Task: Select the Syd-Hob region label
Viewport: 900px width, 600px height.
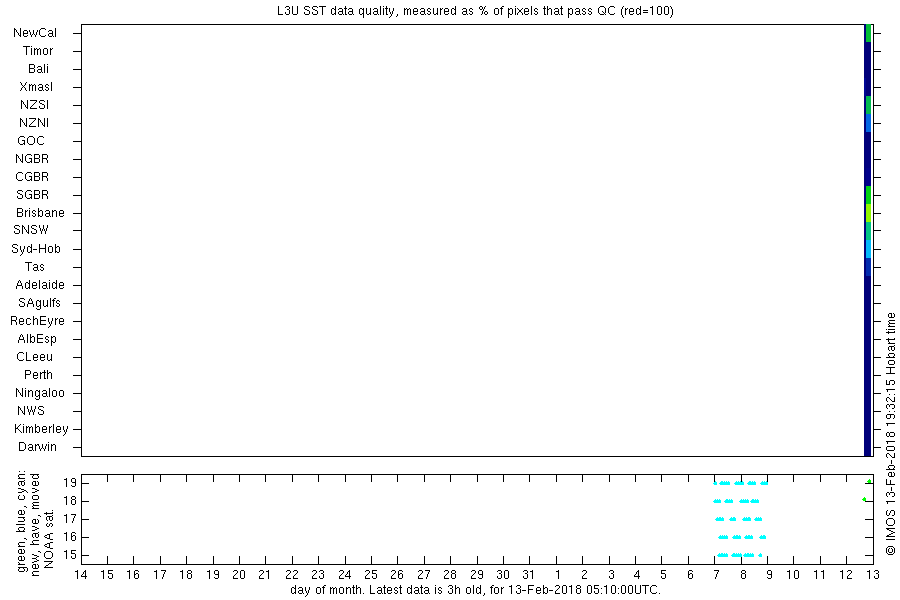Action: pyautogui.click(x=36, y=249)
